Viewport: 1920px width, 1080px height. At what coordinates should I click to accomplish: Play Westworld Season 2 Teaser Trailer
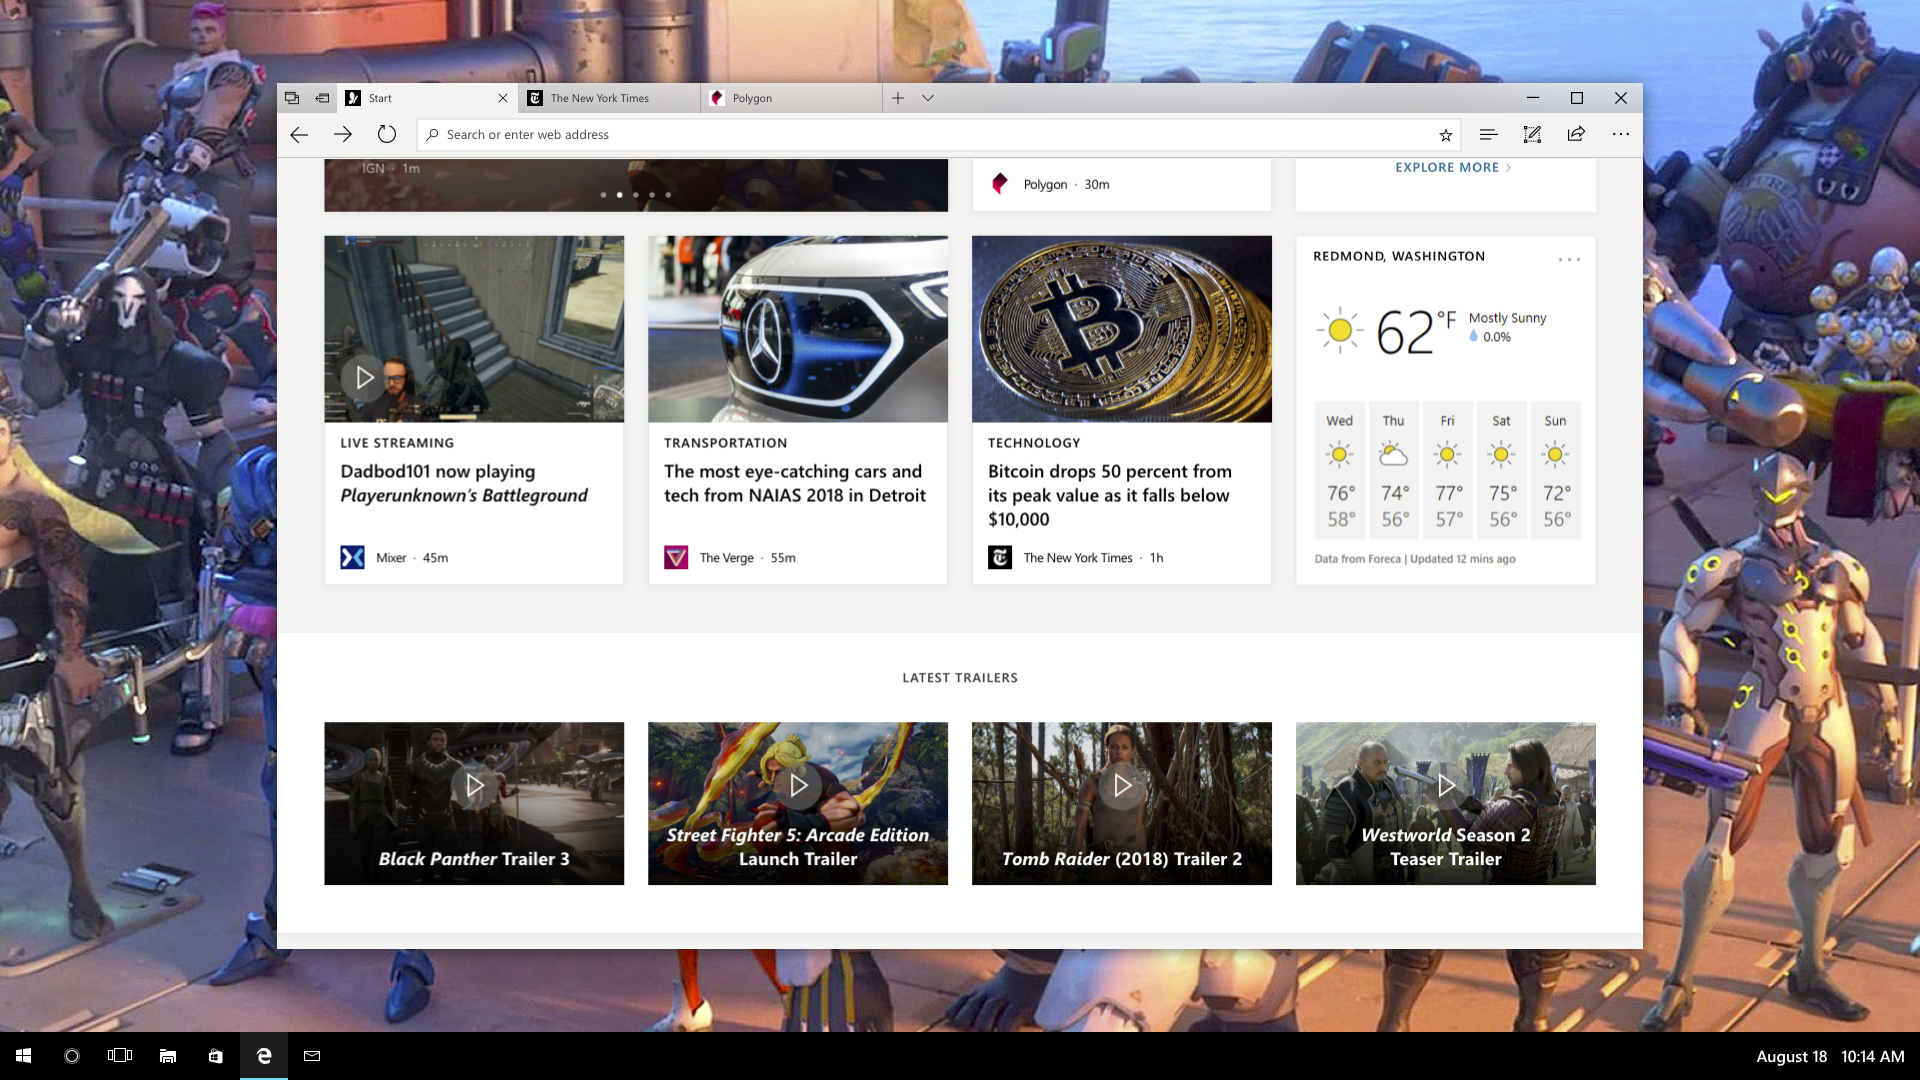pyautogui.click(x=1446, y=786)
